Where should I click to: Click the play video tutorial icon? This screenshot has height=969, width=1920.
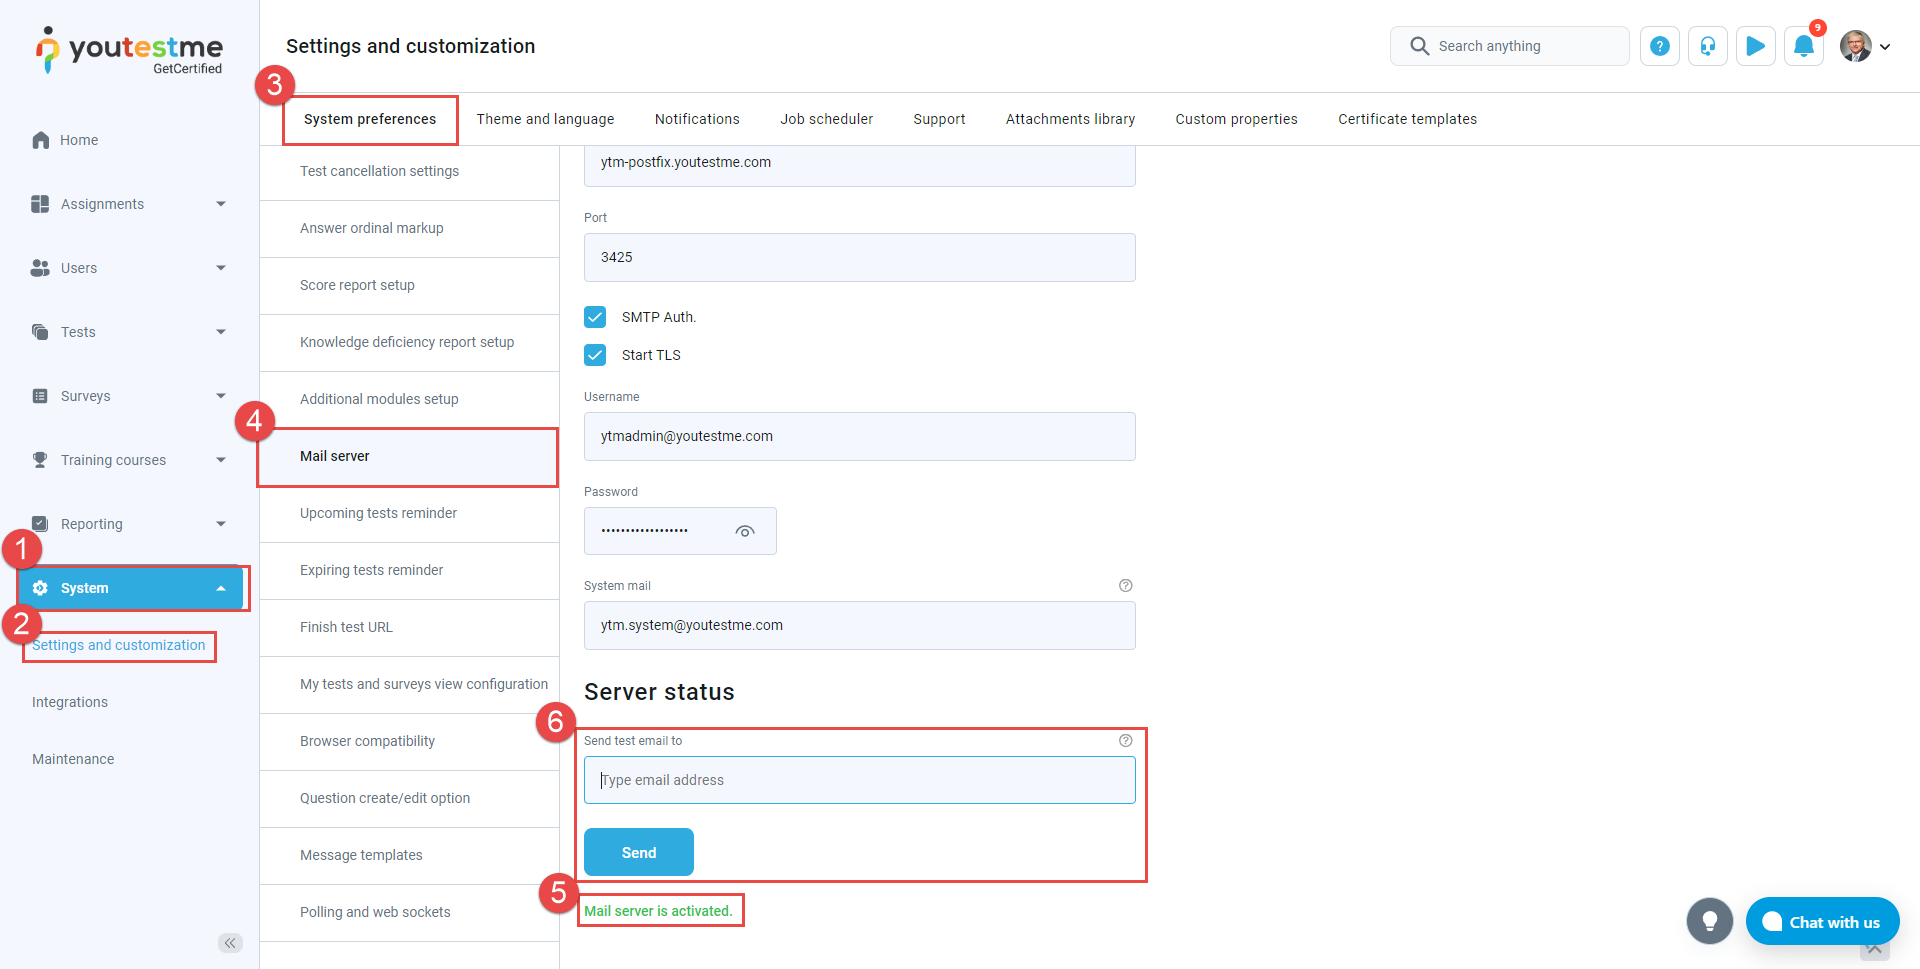[1755, 46]
